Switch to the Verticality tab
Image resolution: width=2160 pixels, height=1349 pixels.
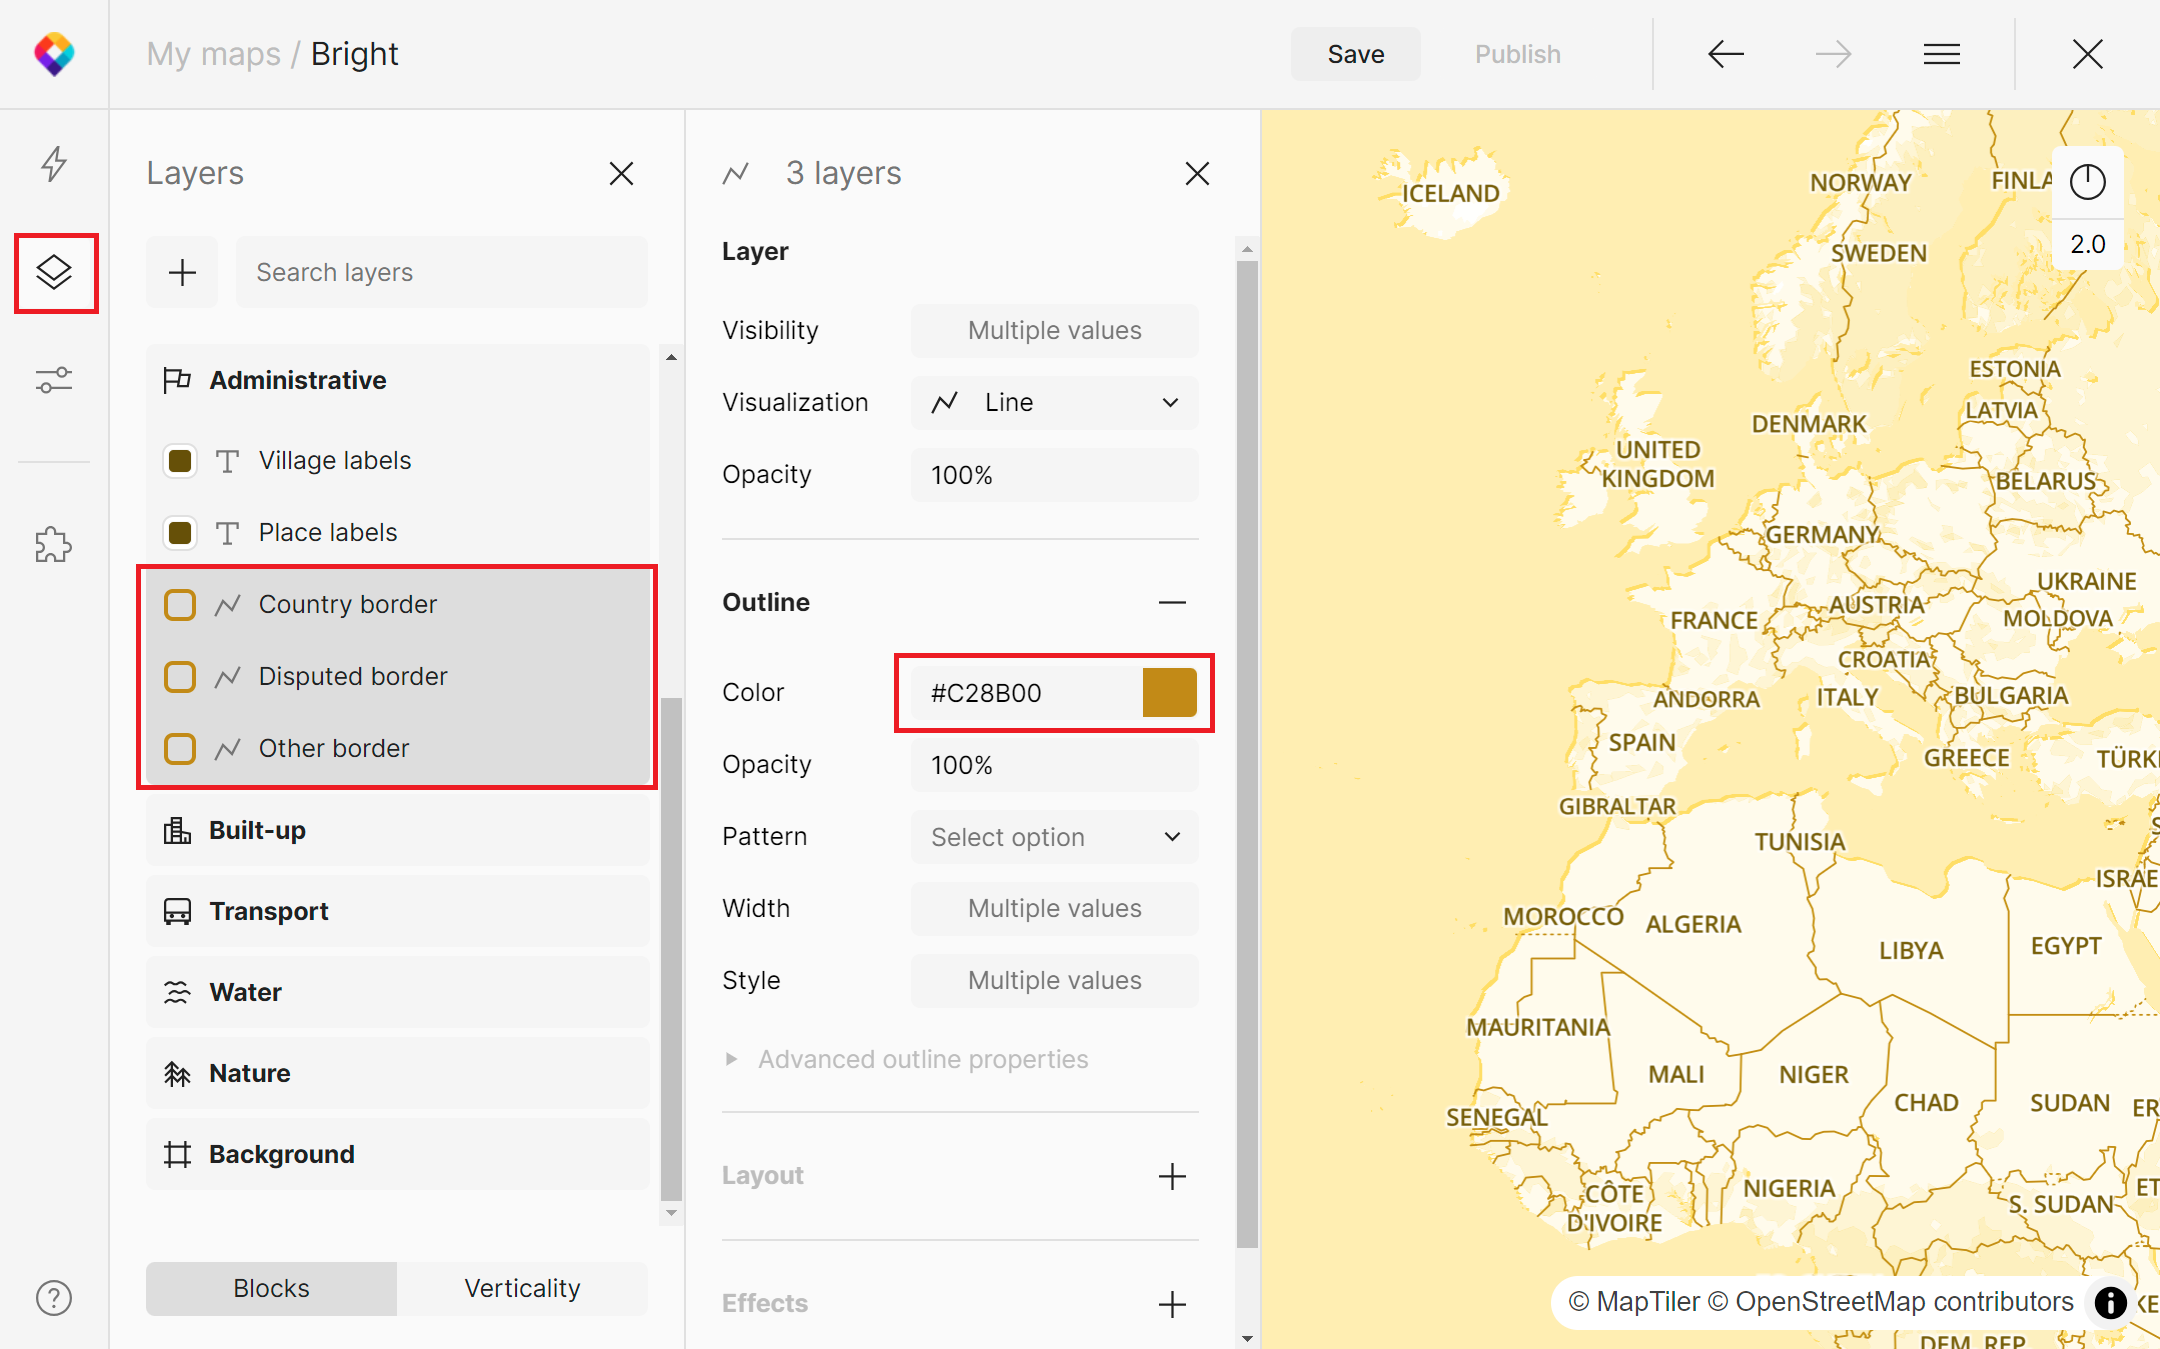(522, 1288)
